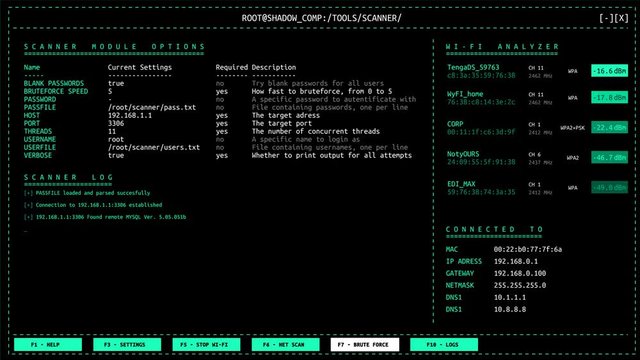Click the MAC value 00:22:b0:77:7f:6a
The height and width of the screenshot is (360, 640).
(528, 249)
